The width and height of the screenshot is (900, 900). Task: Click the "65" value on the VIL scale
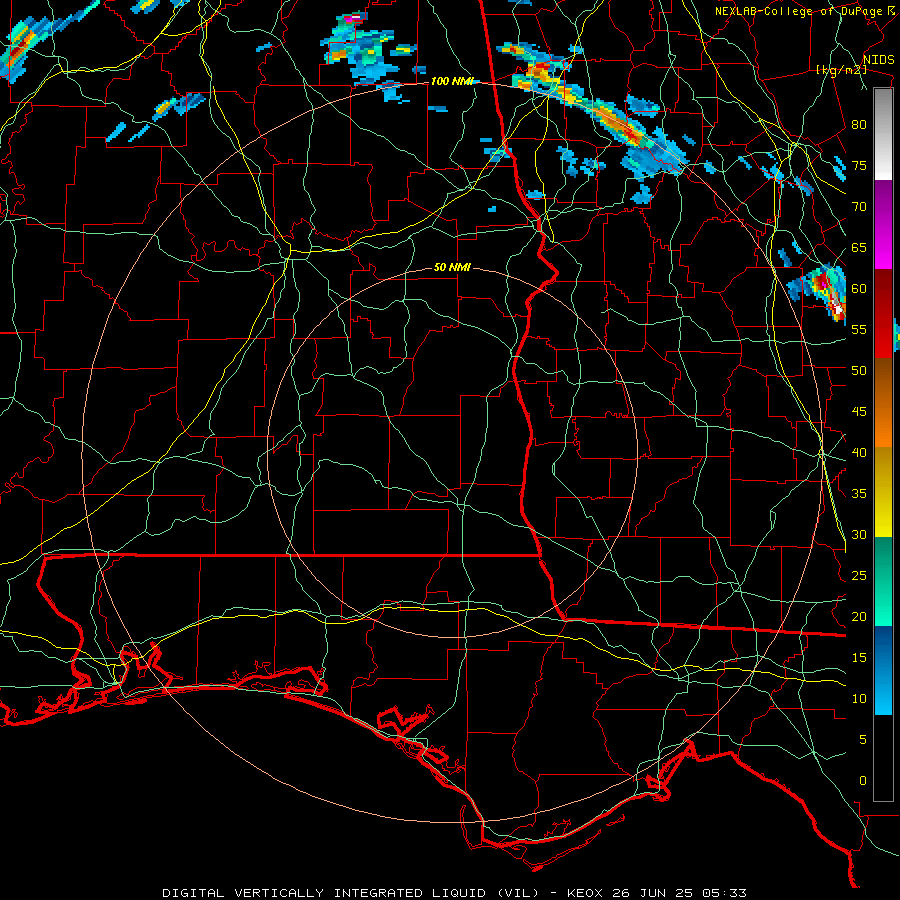click(859, 248)
